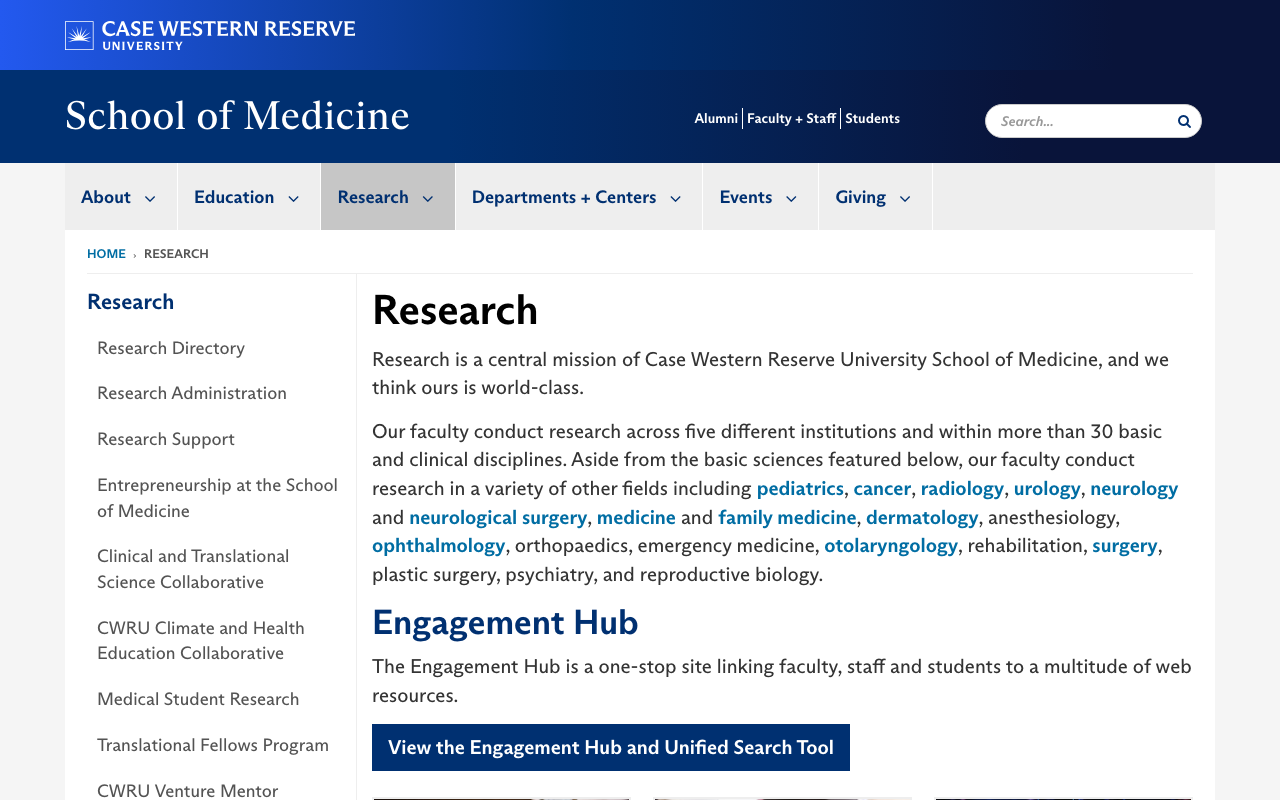Click the Case Western Reserve University logo

(210, 35)
